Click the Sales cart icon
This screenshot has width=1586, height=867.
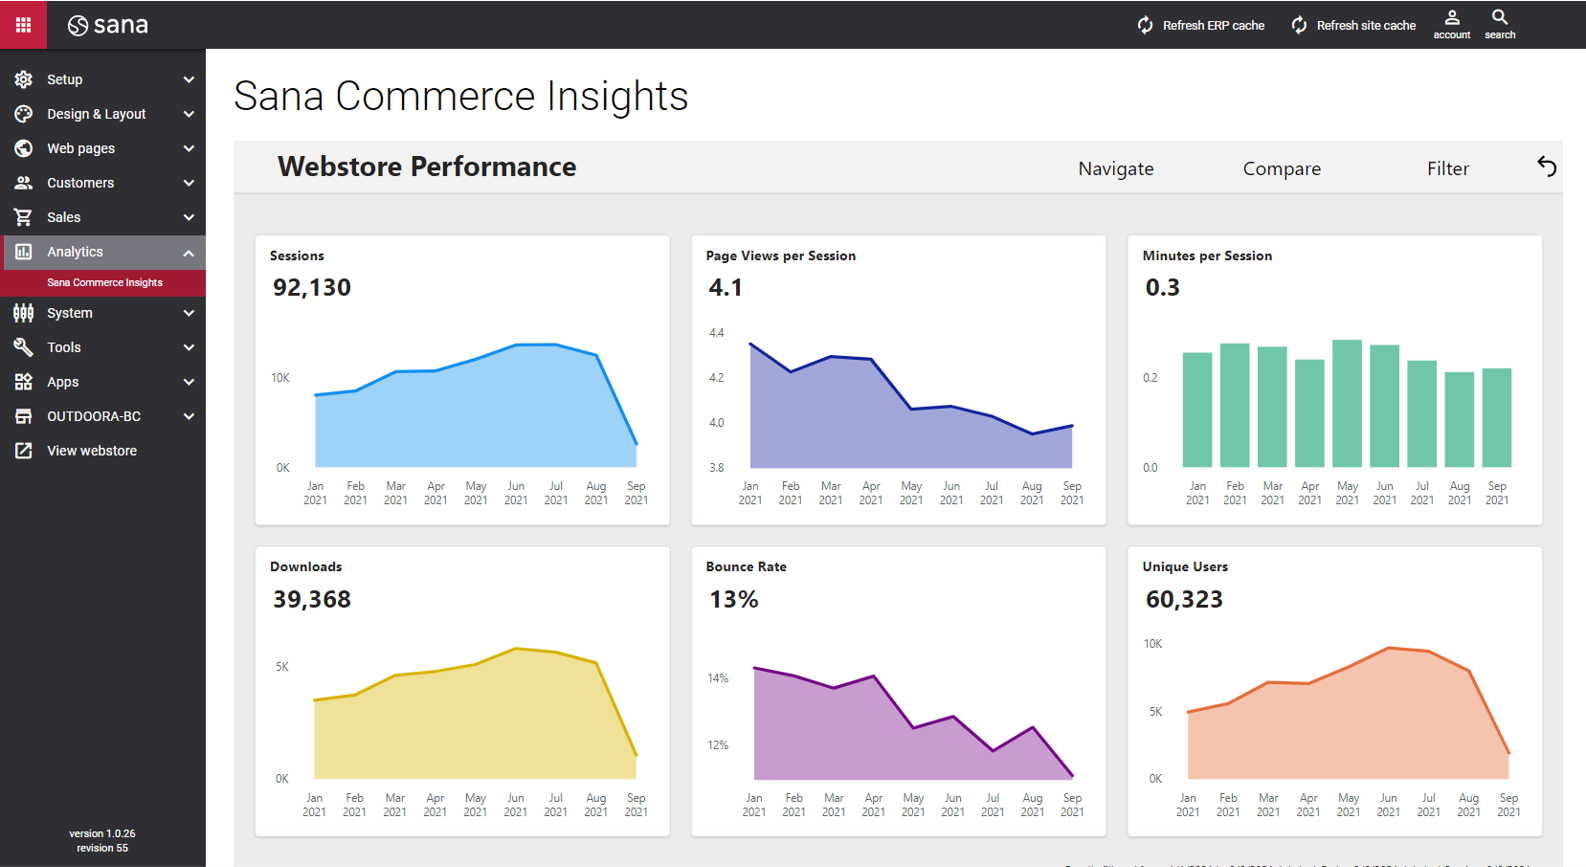pyautogui.click(x=23, y=217)
